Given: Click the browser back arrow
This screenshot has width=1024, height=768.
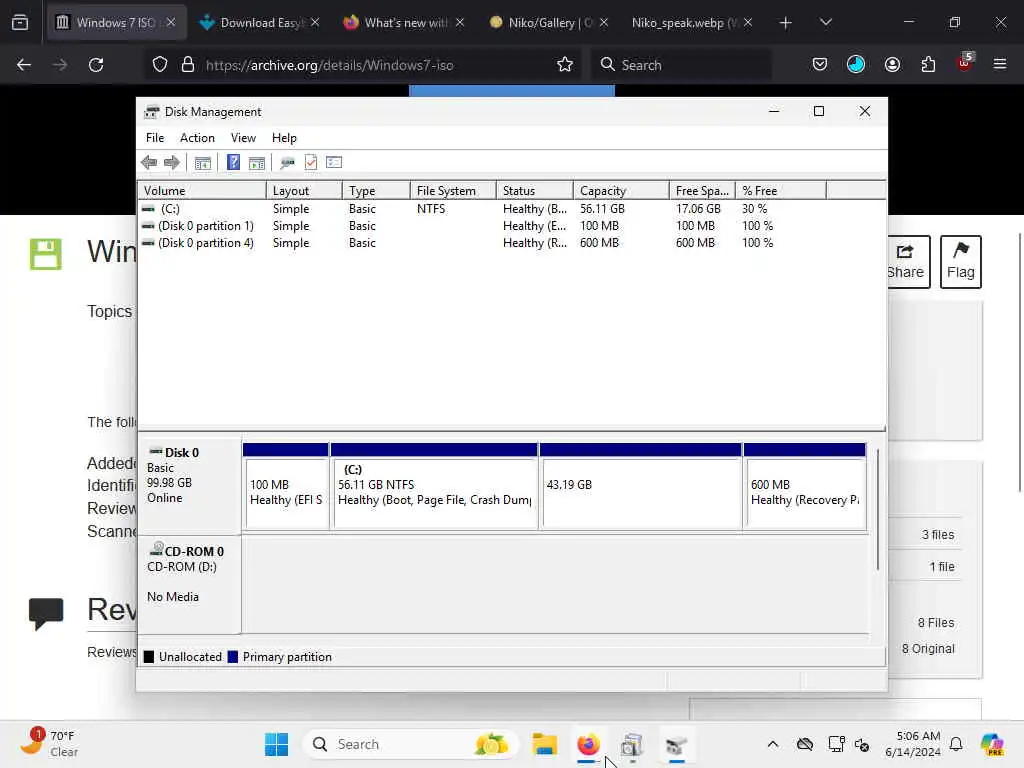Looking at the screenshot, I should pyautogui.click(x=24, y=65).
